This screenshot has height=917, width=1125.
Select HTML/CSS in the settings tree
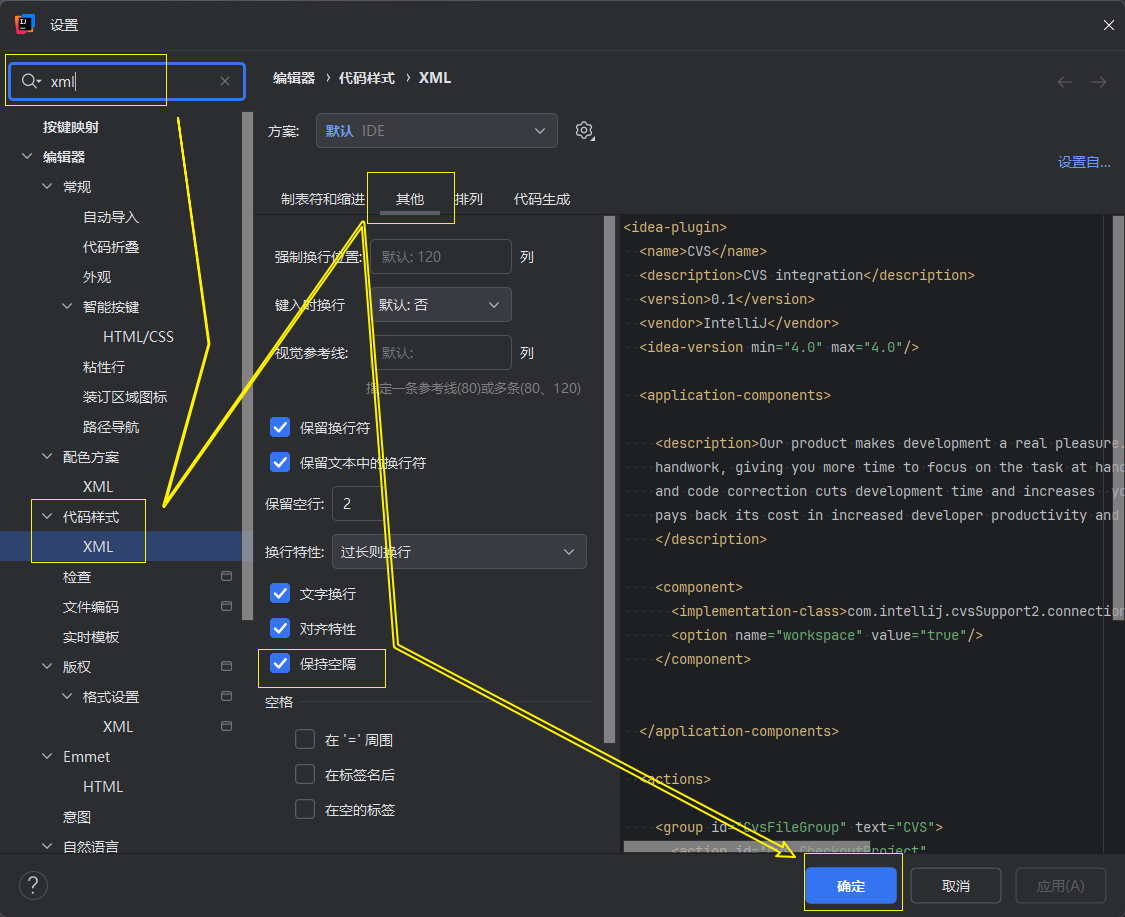pos(138,337)
